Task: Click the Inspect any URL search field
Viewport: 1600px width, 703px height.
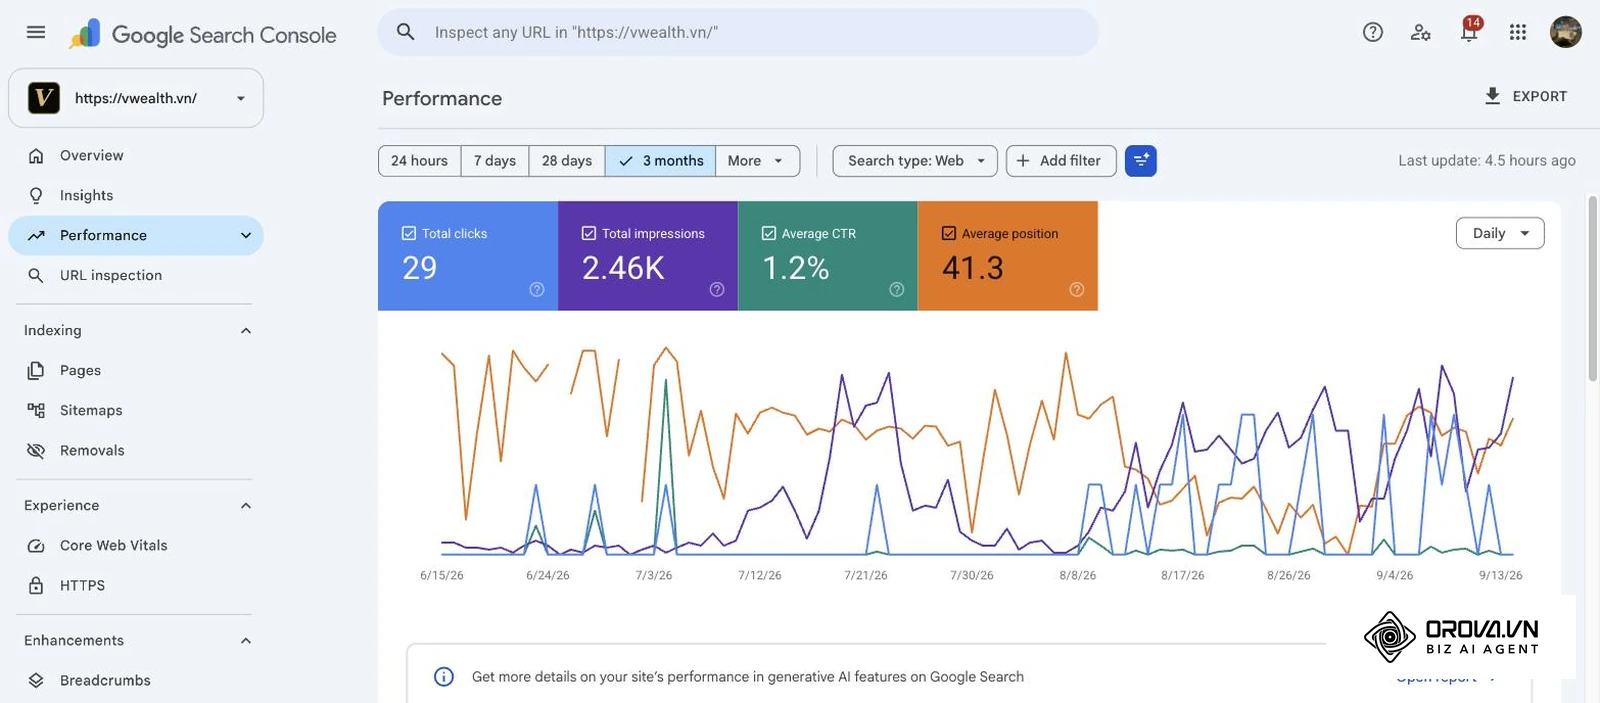Action: click(738, 32)
